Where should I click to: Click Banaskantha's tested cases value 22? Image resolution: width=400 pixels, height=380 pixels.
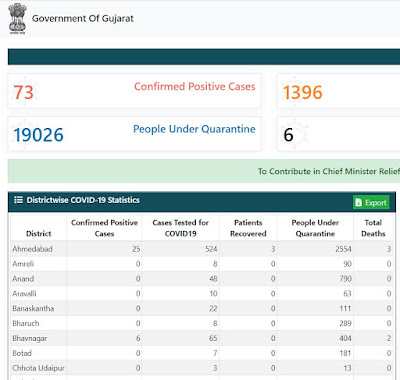(213, 308)
